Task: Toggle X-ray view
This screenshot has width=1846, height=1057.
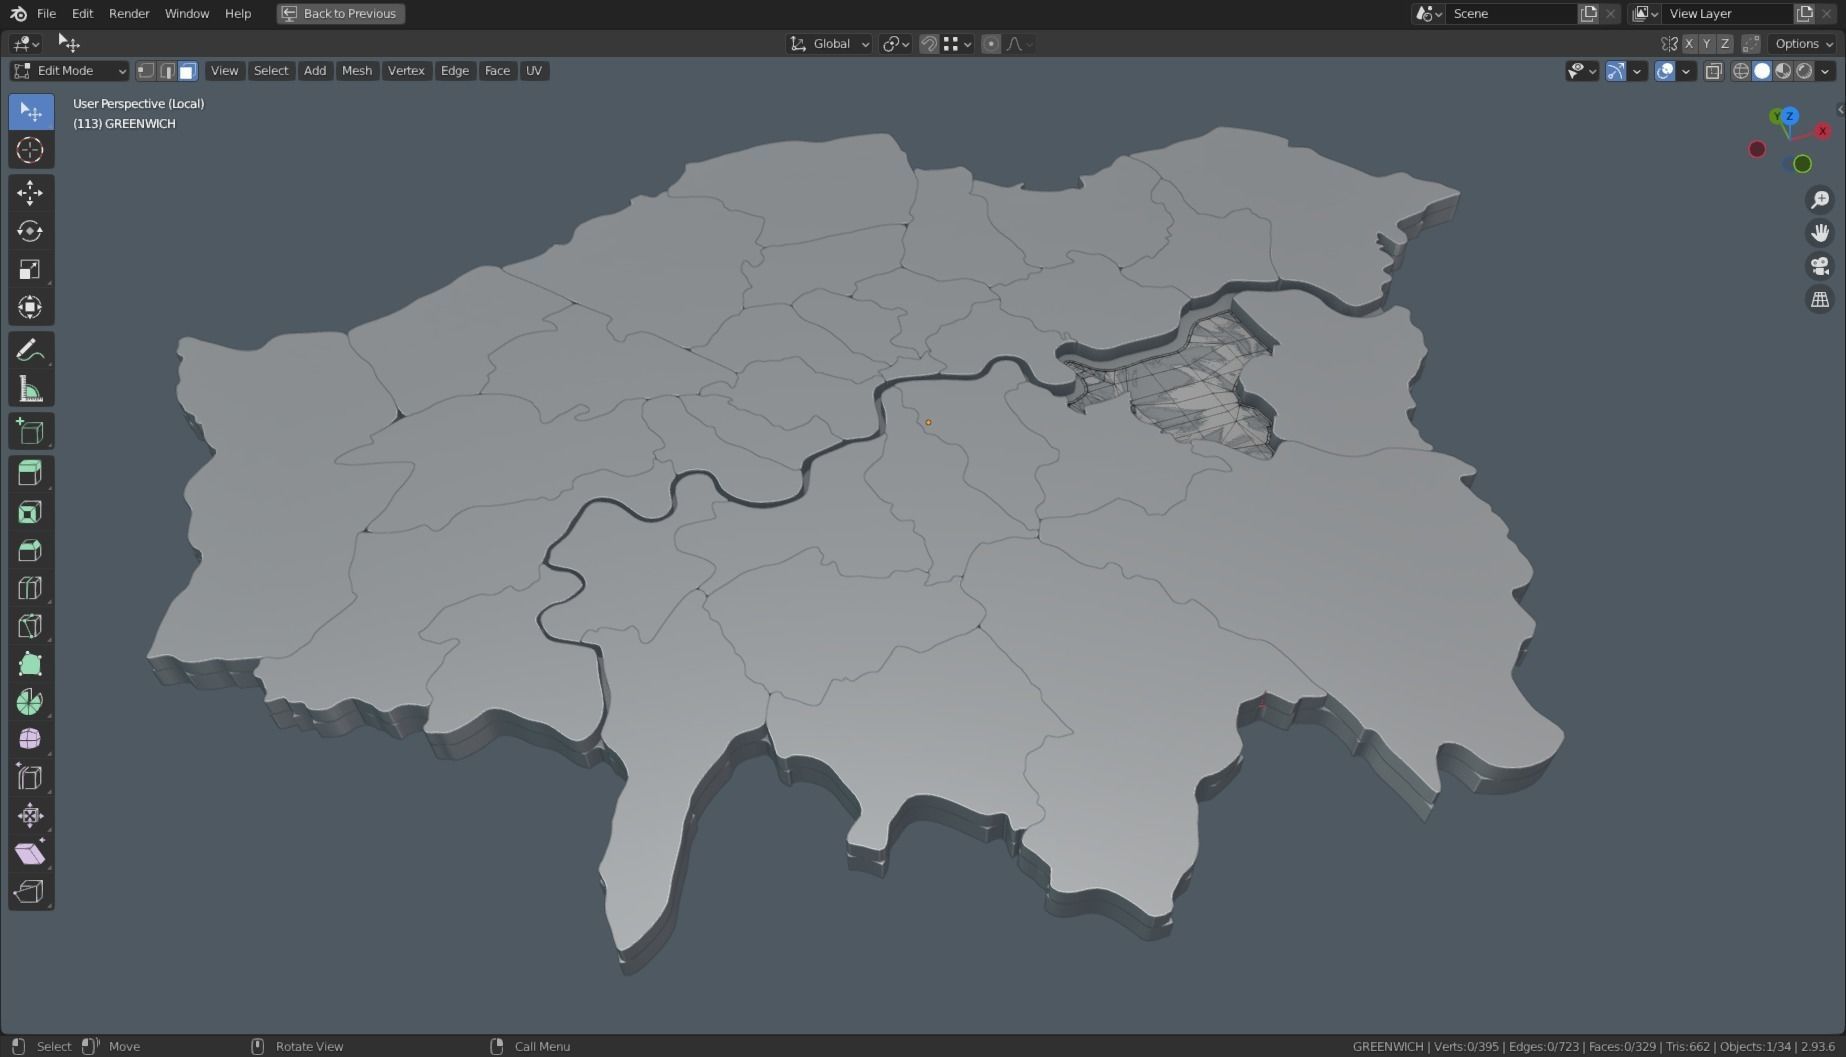Action: [x=1714, y=71]
